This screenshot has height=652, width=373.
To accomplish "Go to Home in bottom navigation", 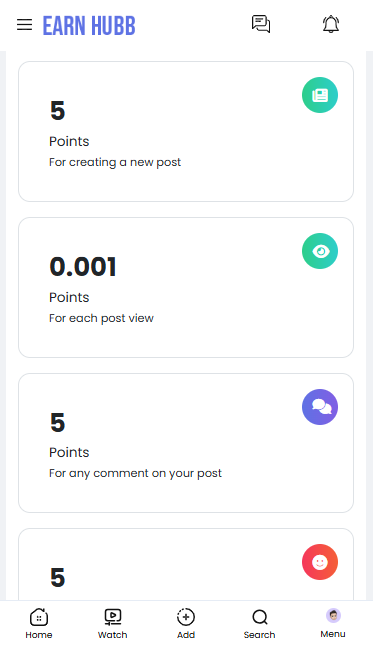I will 39,623.
